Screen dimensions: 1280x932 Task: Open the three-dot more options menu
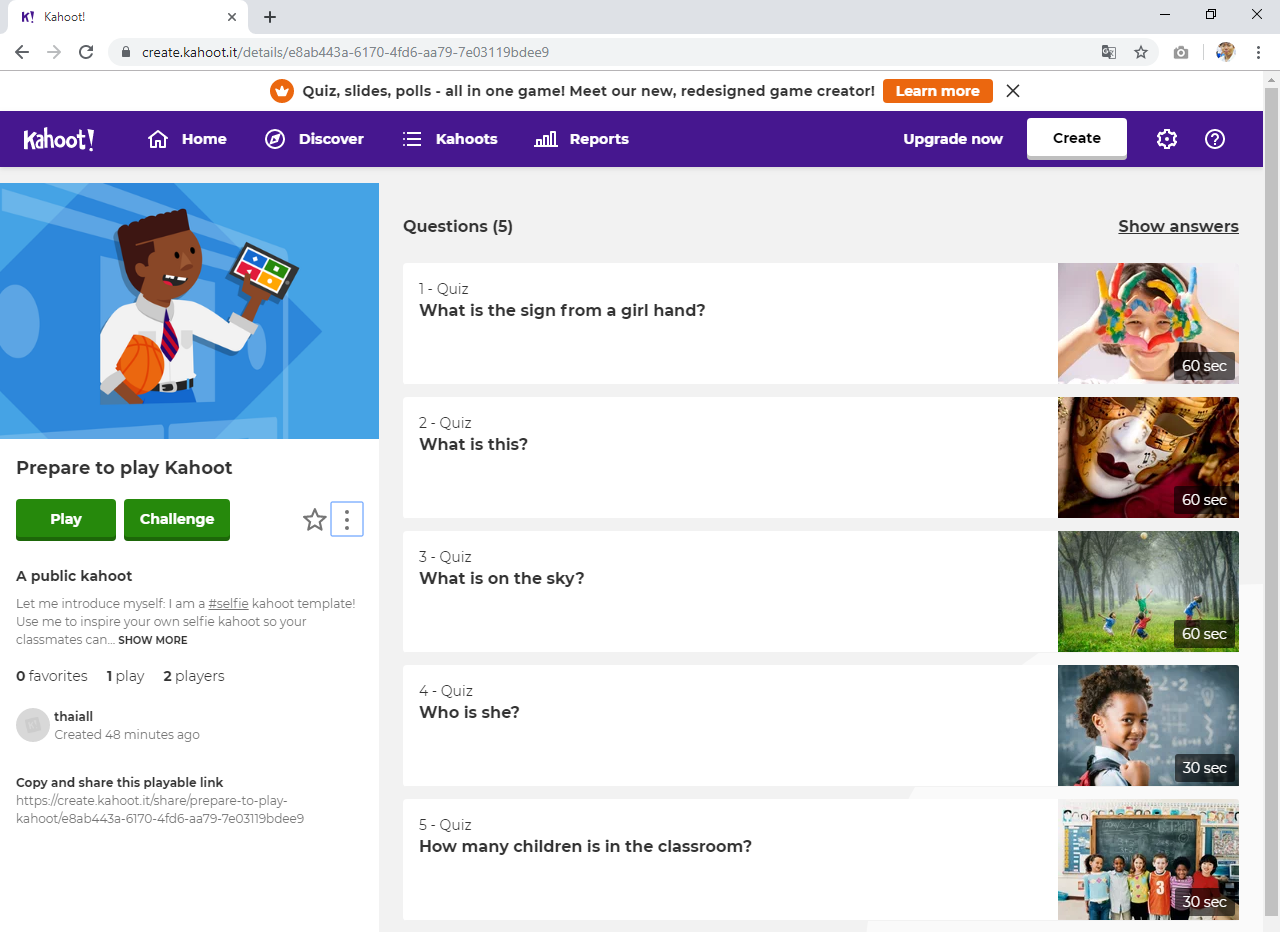pyautogui.click(x=347, y=520)
